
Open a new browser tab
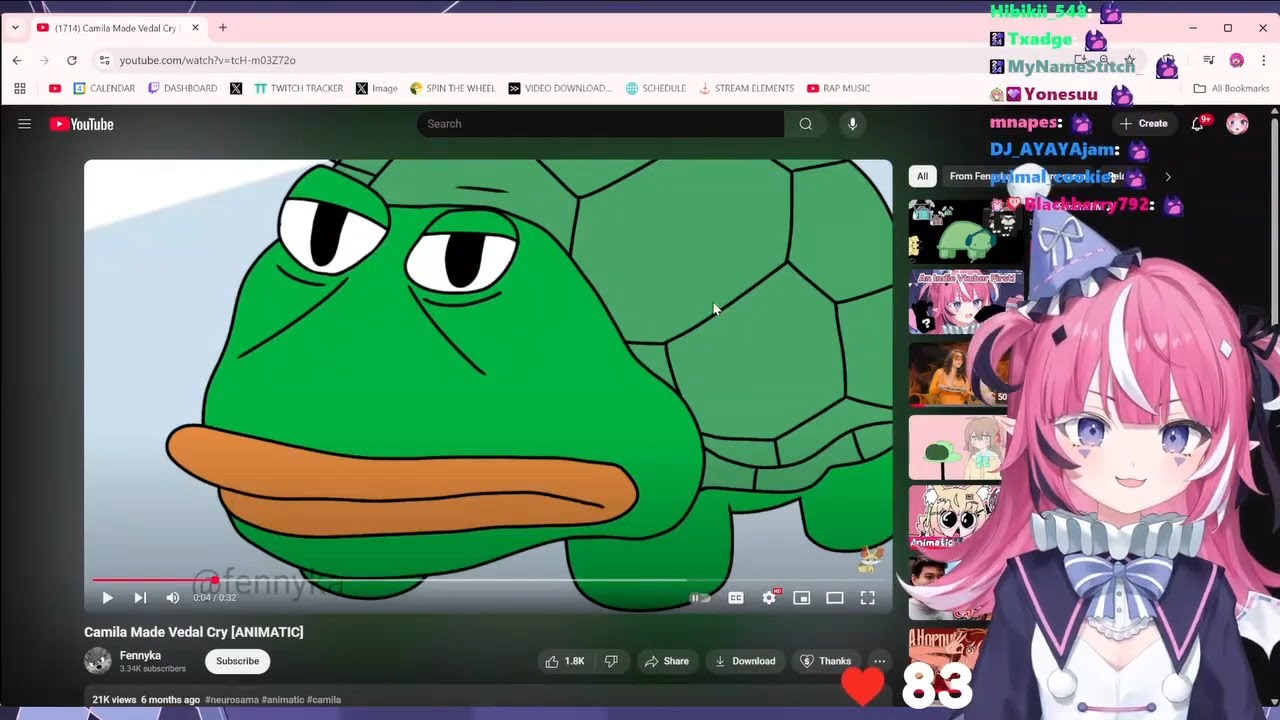pos(223,28)
